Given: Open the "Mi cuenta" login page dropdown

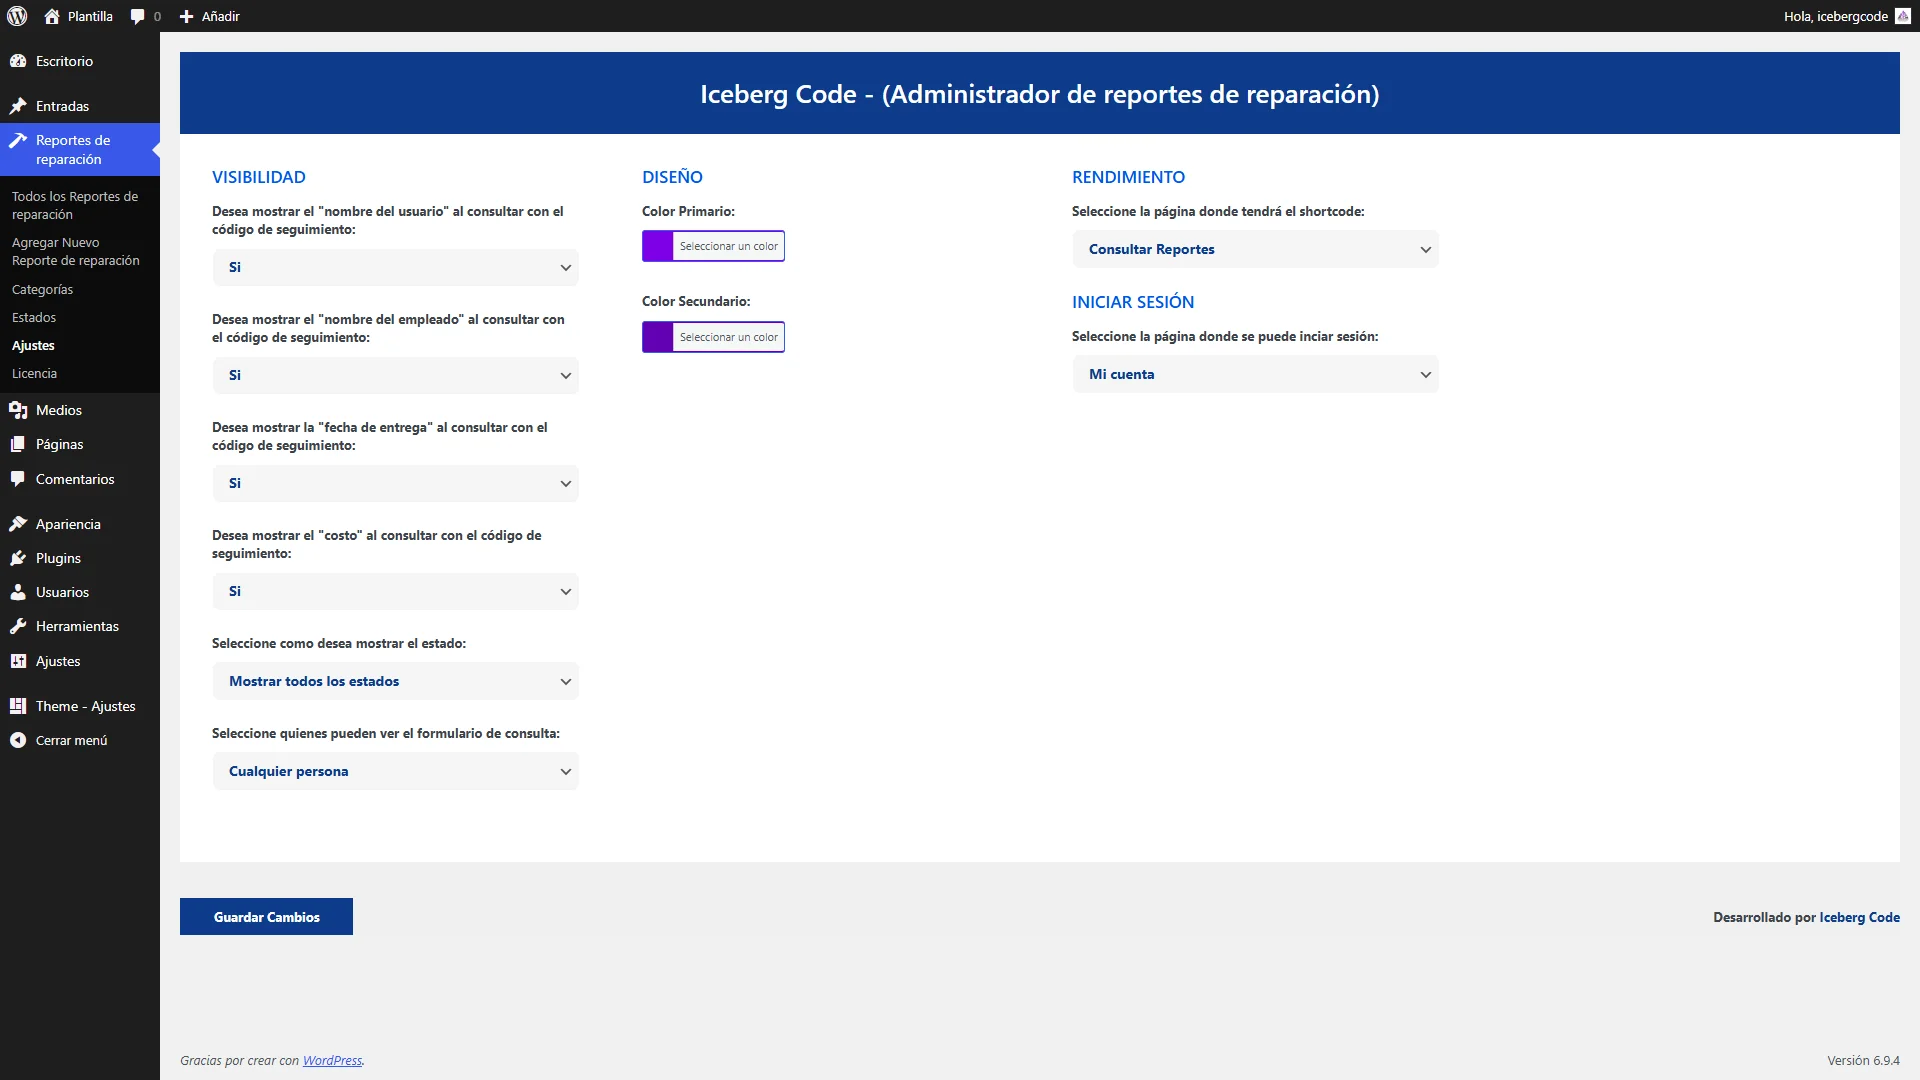Looking at the screenshot, I should point(1255,374).
